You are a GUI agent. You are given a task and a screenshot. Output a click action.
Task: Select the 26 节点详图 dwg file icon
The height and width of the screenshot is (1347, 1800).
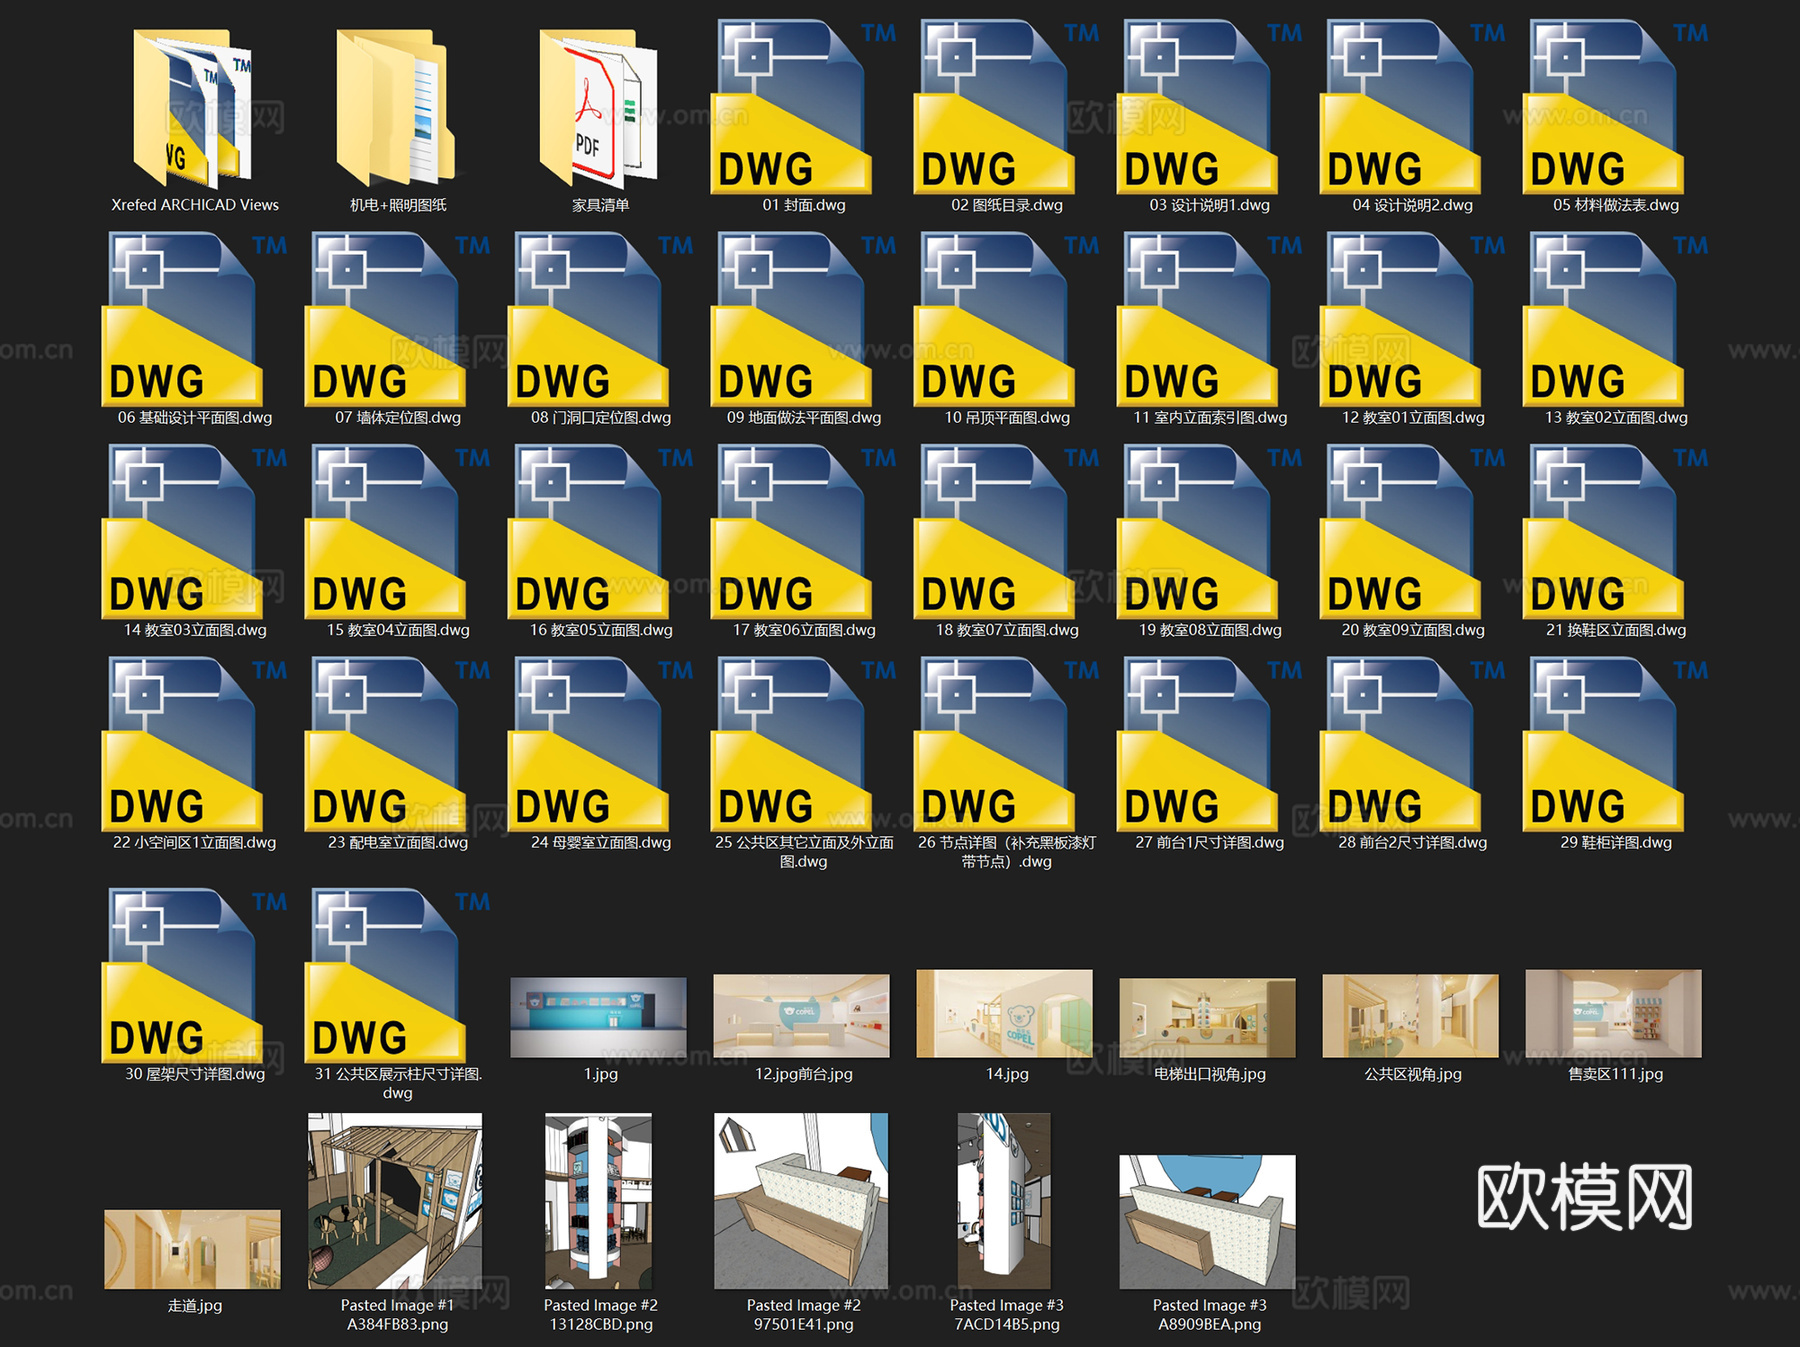tap(994, 745)
